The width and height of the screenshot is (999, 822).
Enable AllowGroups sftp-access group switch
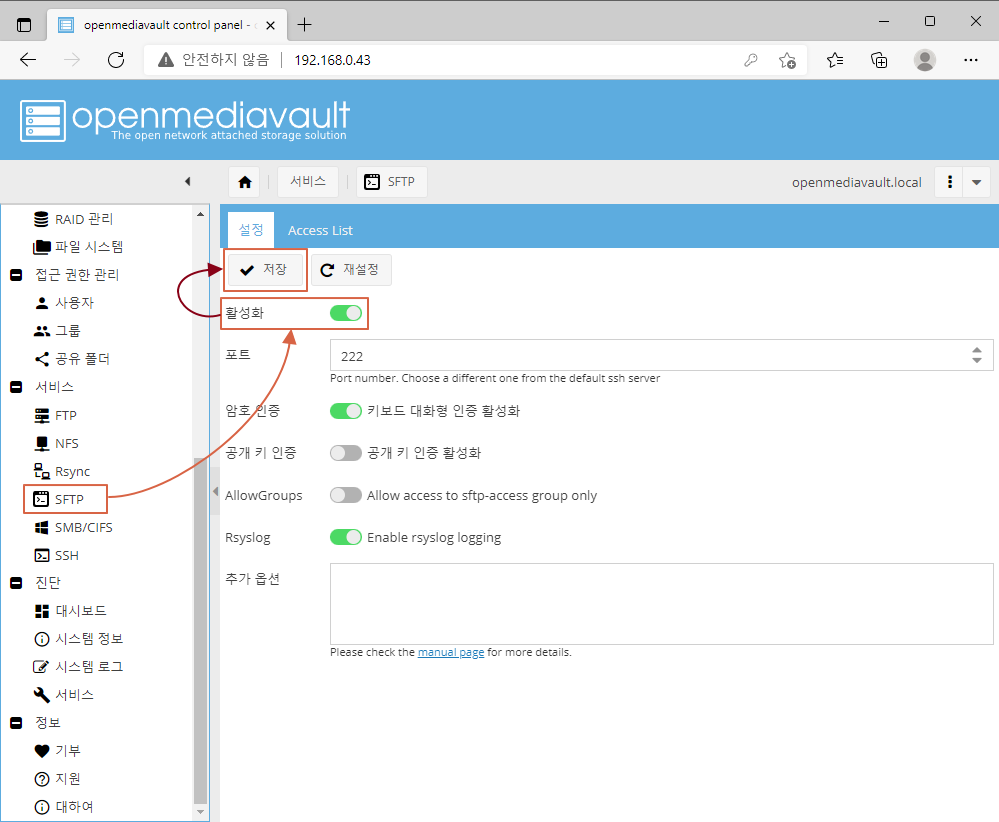(x=346, y=495)
